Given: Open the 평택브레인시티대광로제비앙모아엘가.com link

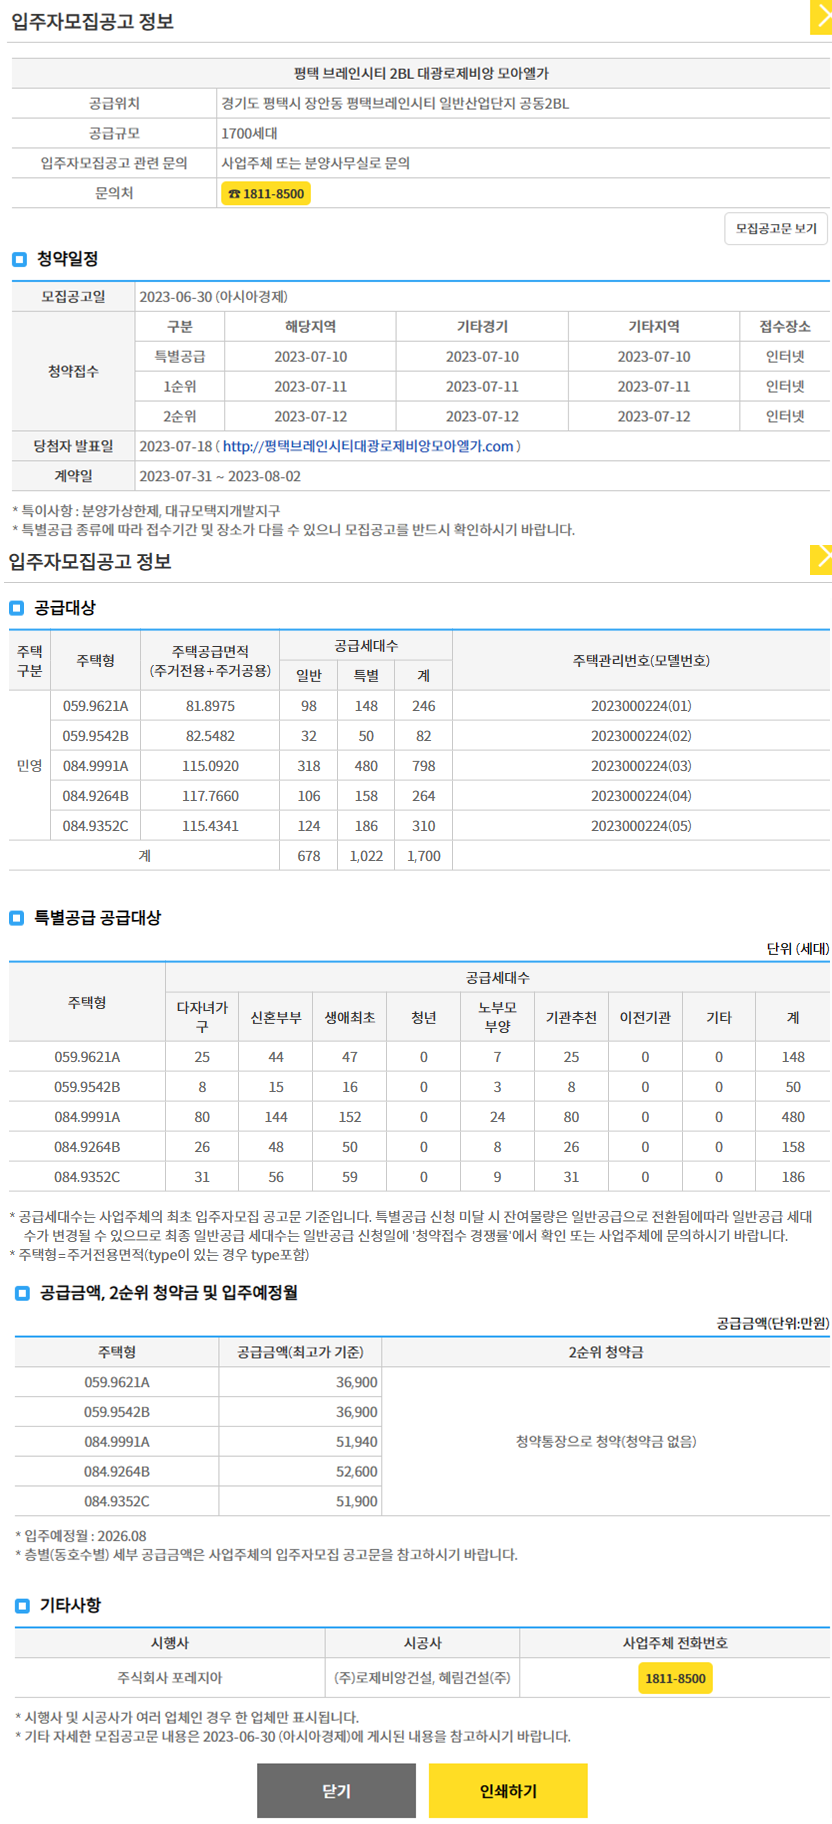Looking at the screenshot, I should click(368, 446).
